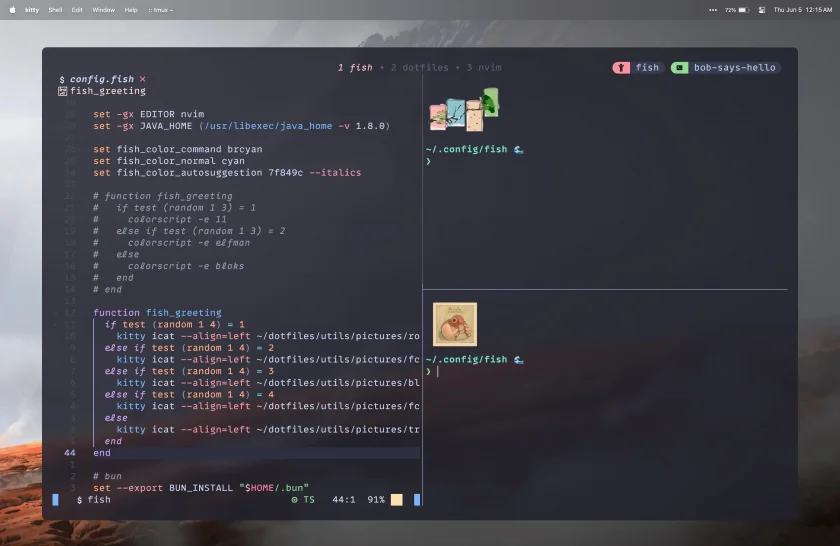Switch to tmux window 2 dotfiles
840x546 pixels.
coord(419,68)
